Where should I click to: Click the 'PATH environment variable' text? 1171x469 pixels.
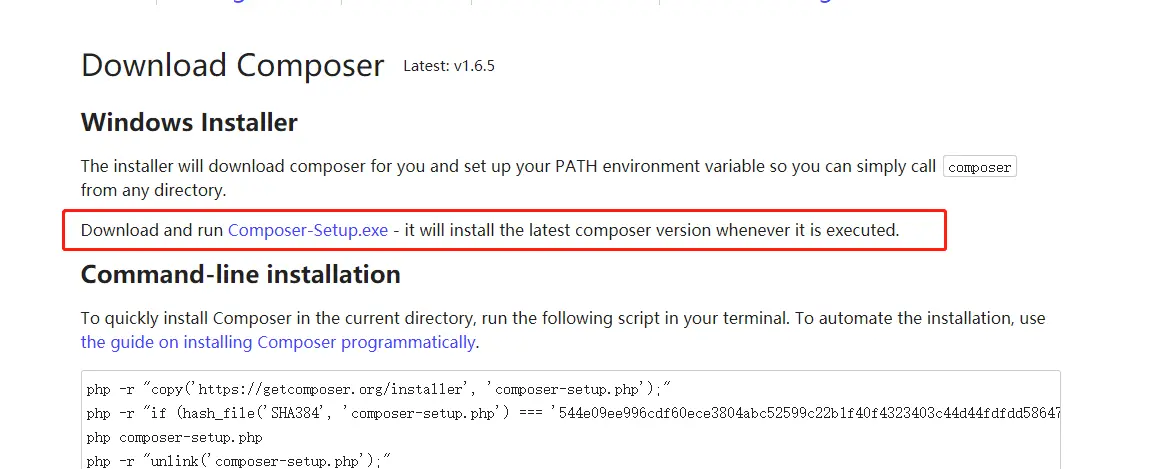pyautogui.click(x=638, y=166)
